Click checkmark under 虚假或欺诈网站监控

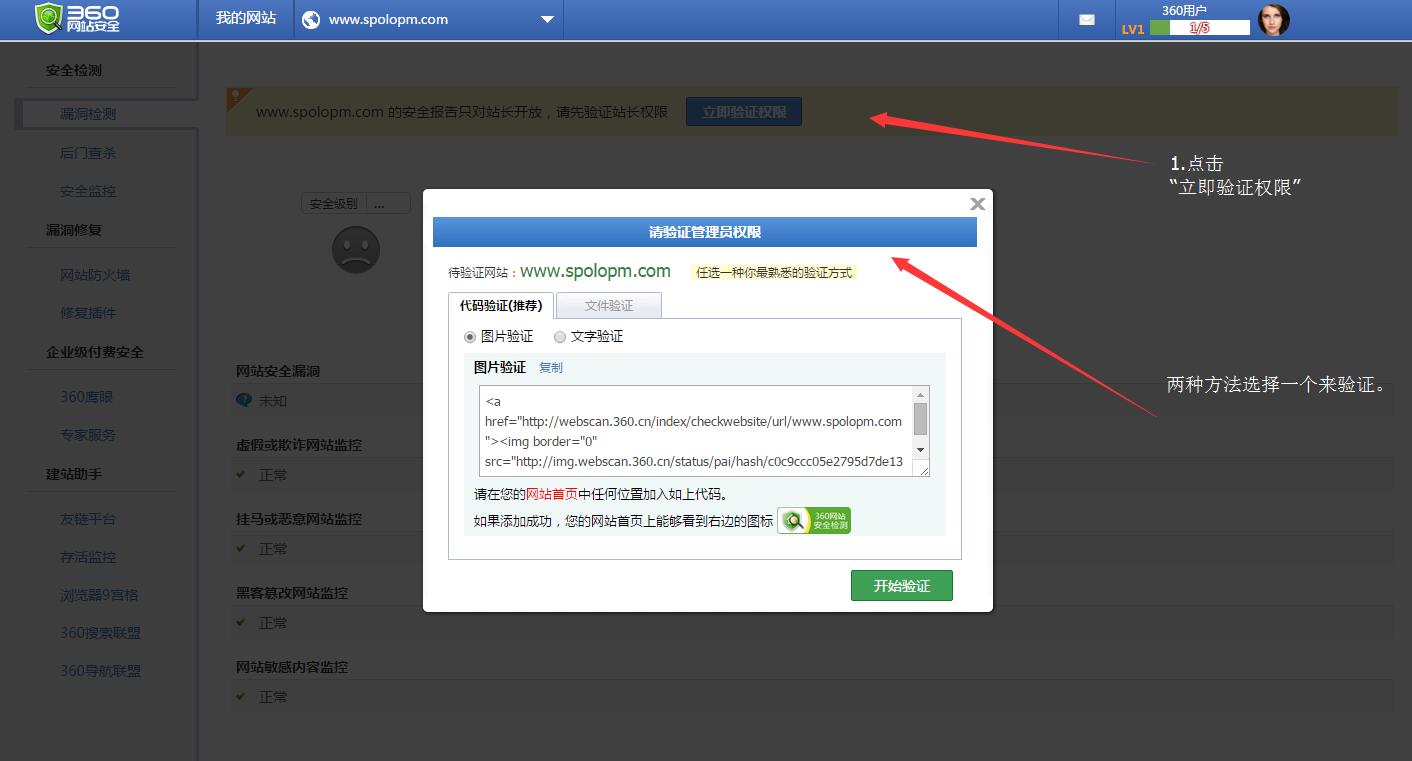click(241, 474)
